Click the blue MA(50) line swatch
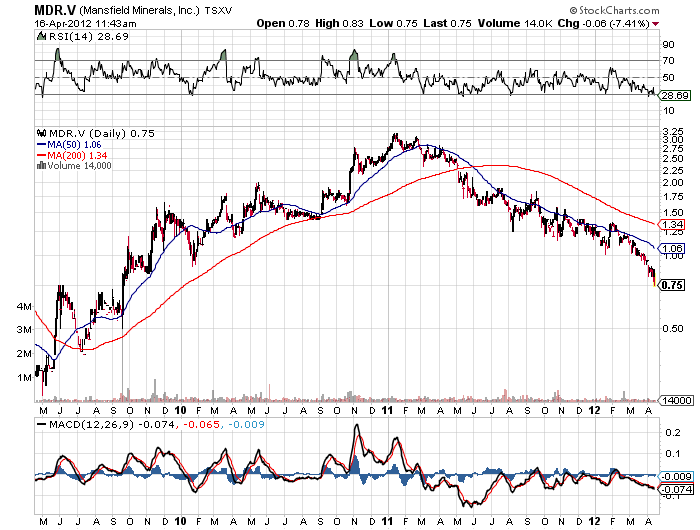700x530 pixels. 42,145
